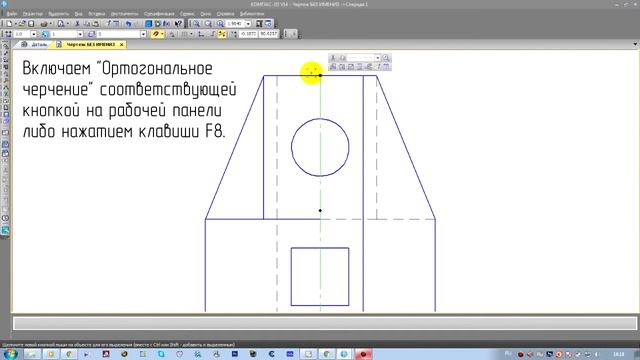
Task: Open the snap options dropdown arrow
Action: [162, 34]
